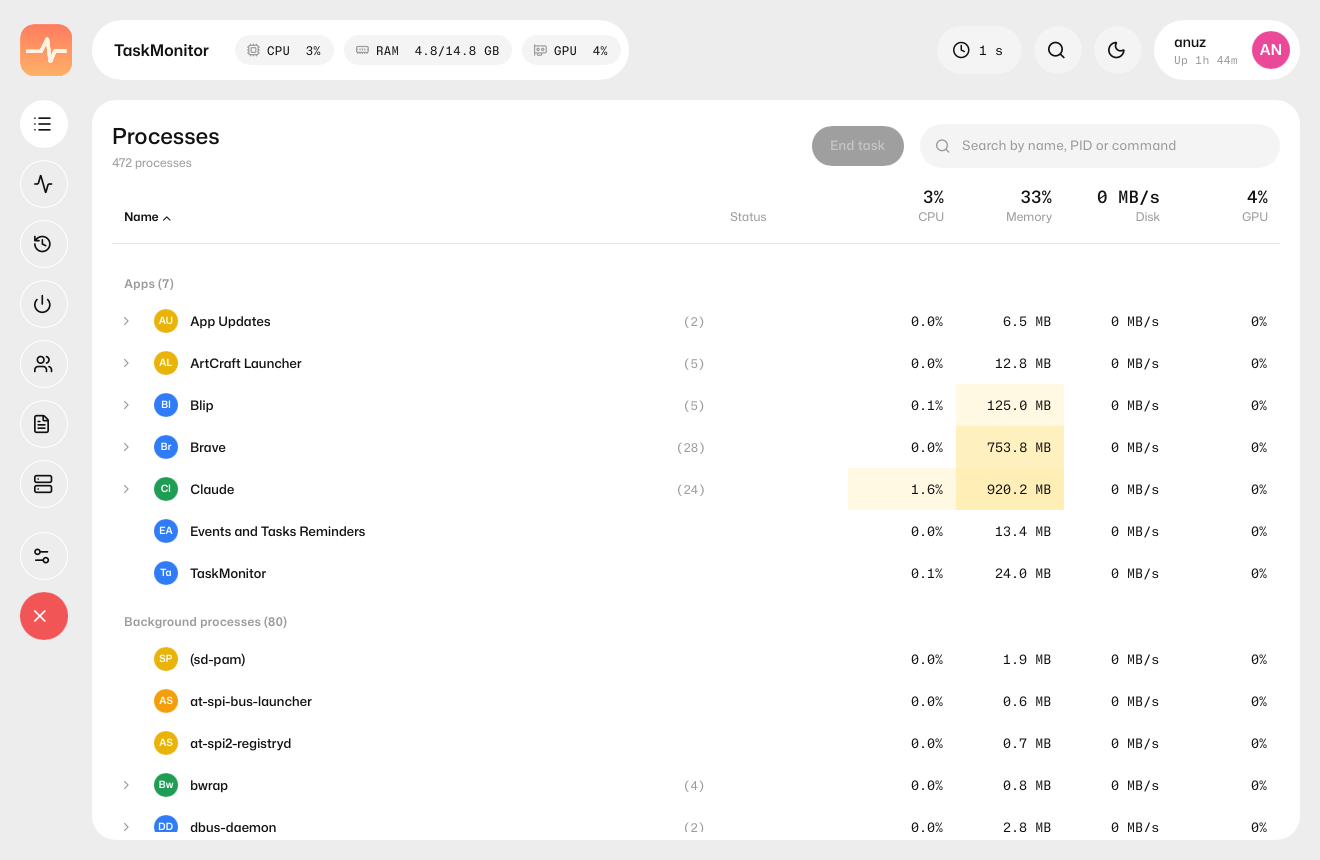Viewport: 1320px width, 860px height.
Task: Select the Events and Tasks Reminders row
Action: tap(696, 531)
